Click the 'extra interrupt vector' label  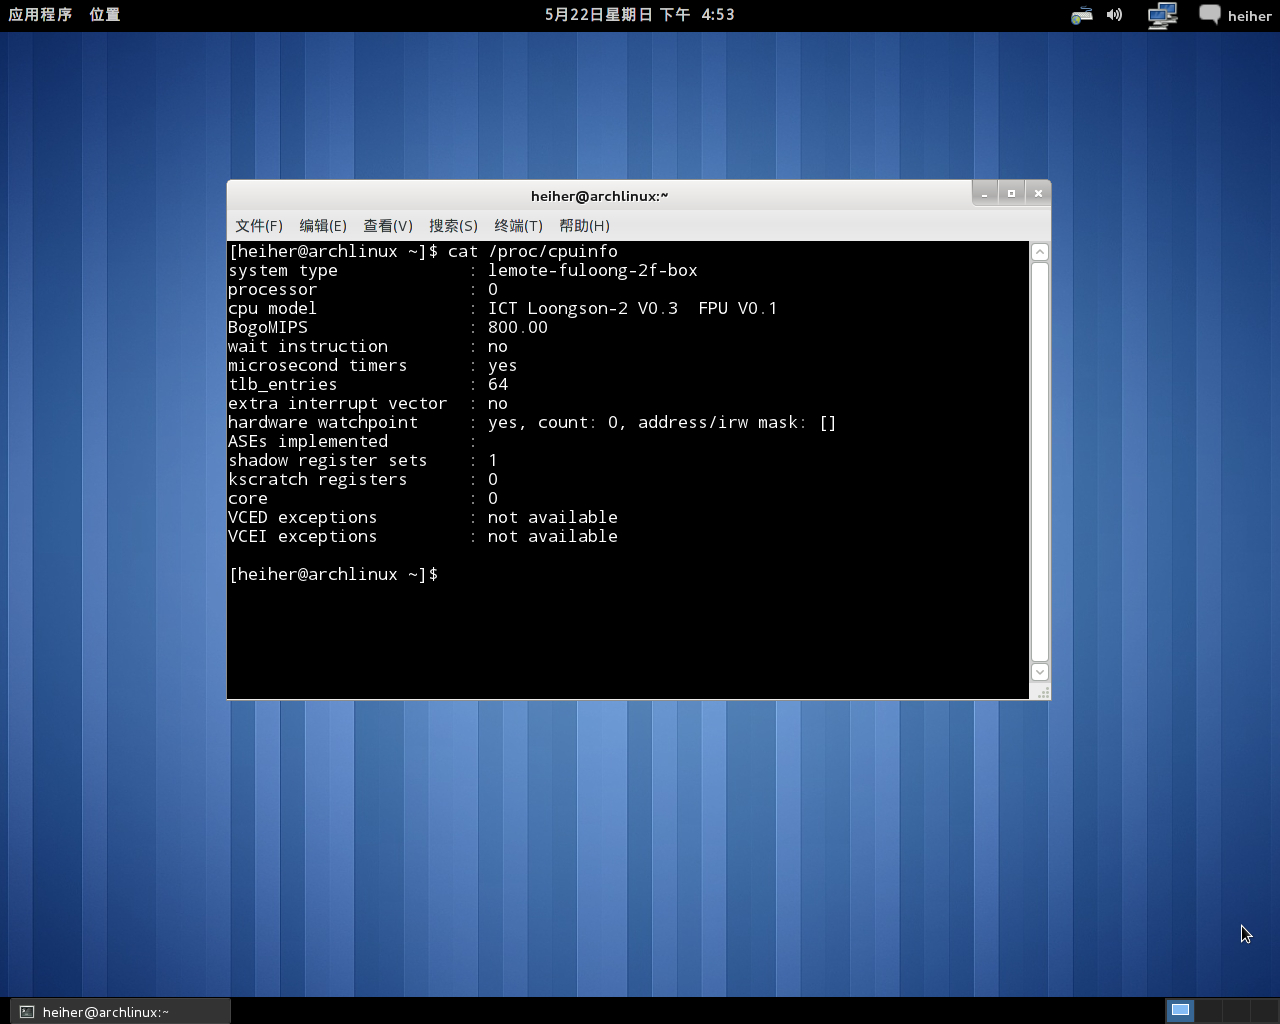click(x=338, y=403)
